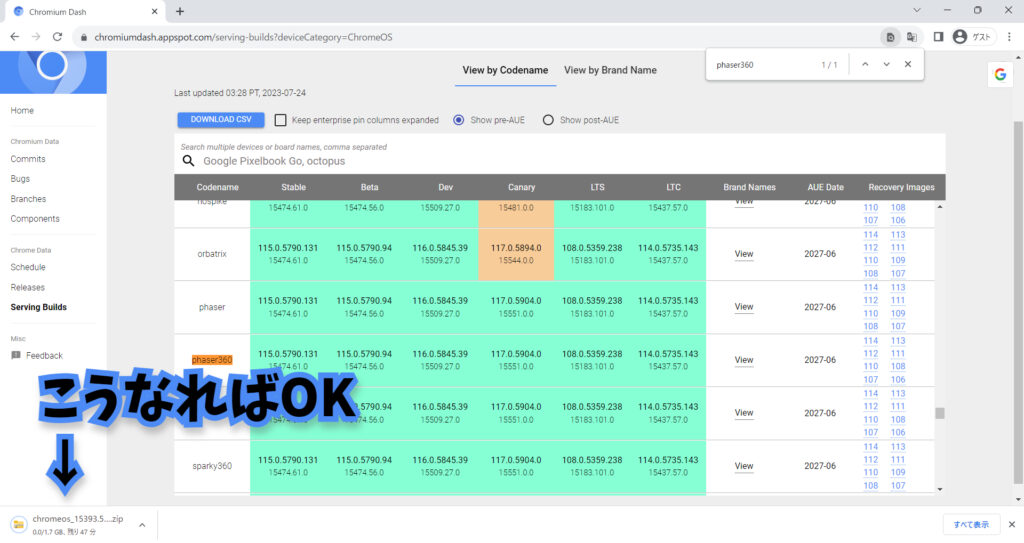Viewport: 1024px width, 543px height.
Task: Switch to View by Brand Name tab
Action: tap(610, 70)
